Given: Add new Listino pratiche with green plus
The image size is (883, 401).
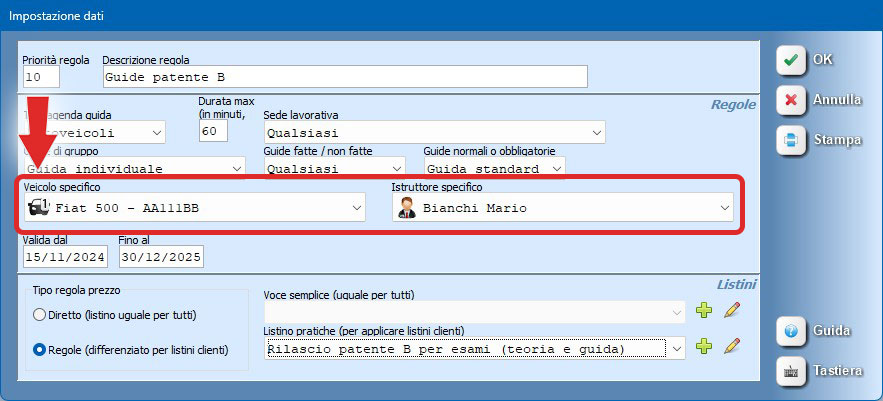Looking at the screenshot, I should 704,347.
